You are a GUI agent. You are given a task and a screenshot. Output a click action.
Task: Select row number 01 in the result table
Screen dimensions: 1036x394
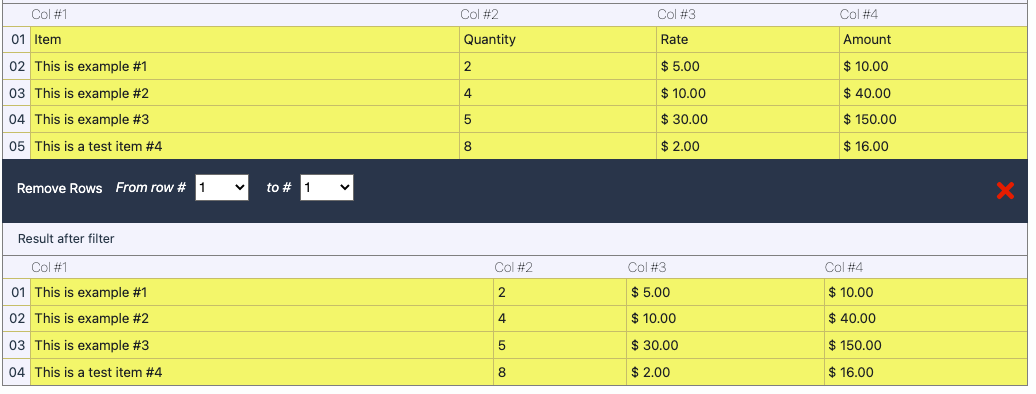pyautogui.click(x=17, y=292)
